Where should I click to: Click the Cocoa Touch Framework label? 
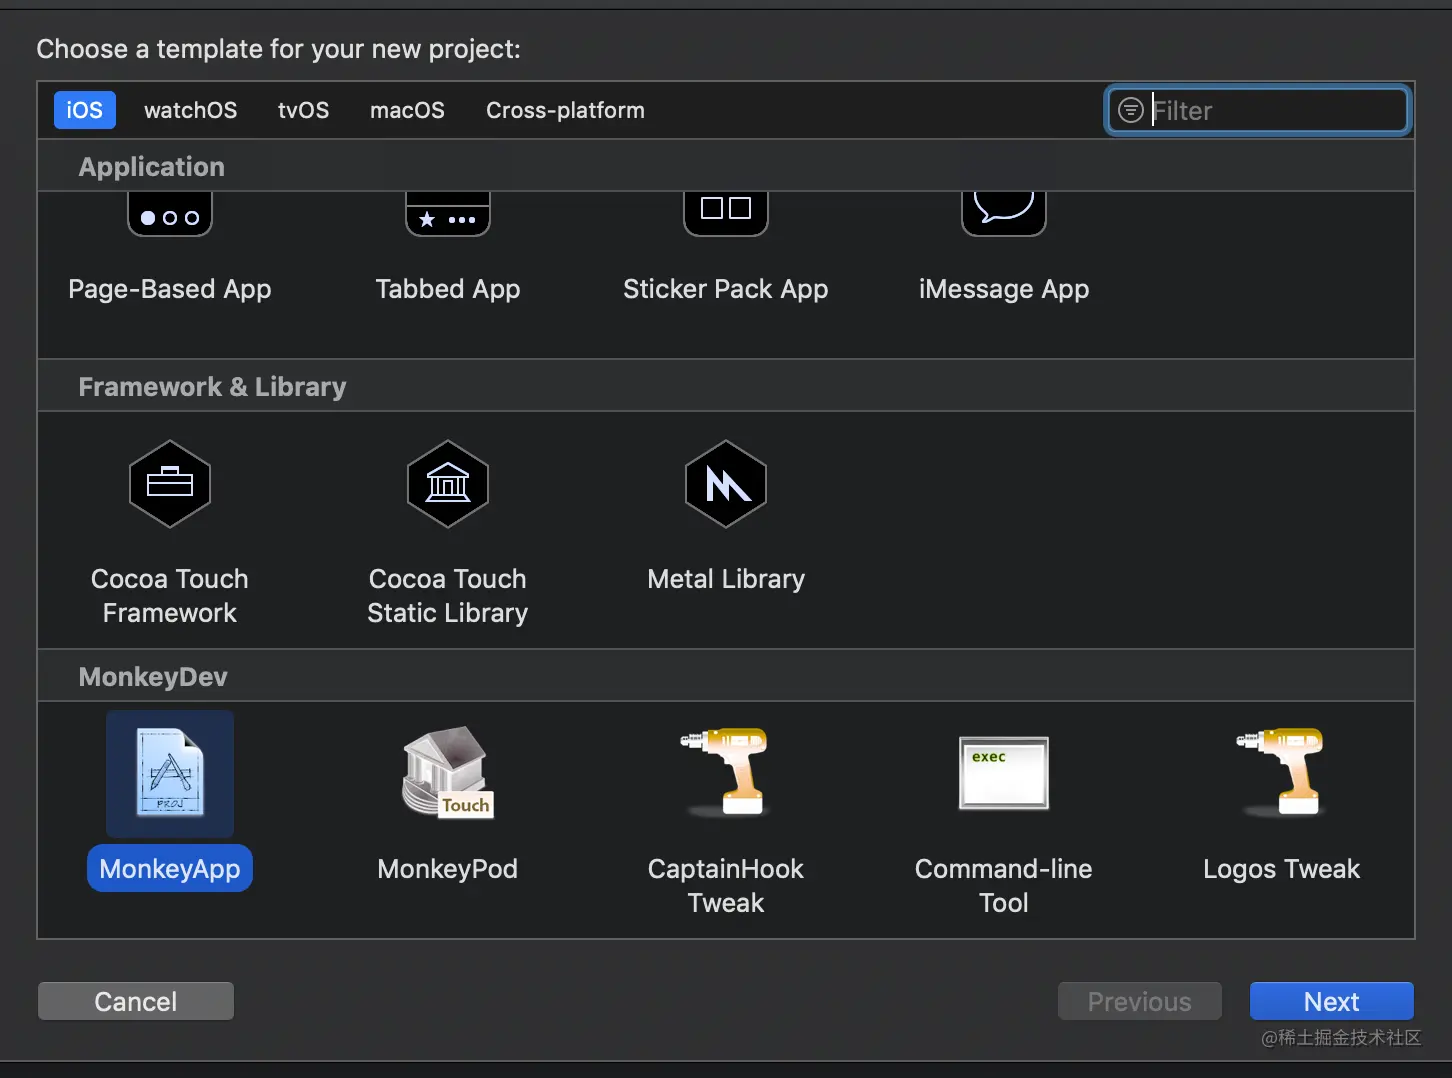170,596
